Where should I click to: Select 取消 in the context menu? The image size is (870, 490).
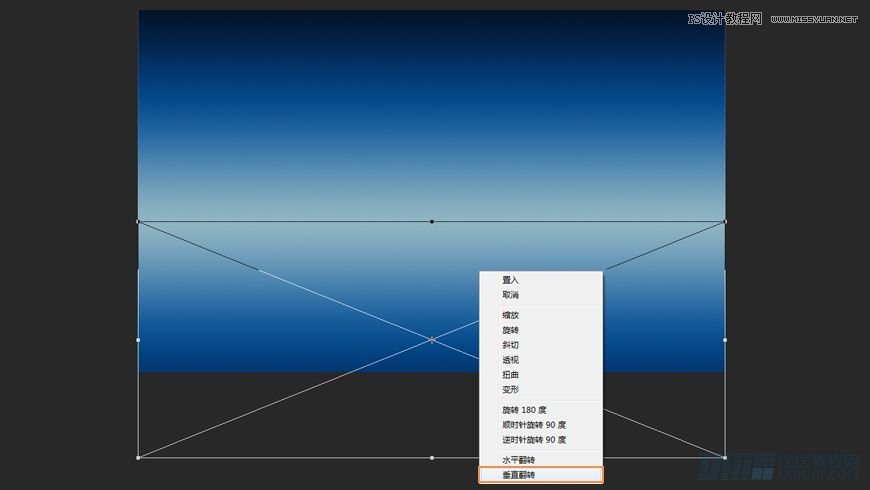coord(511,295)
